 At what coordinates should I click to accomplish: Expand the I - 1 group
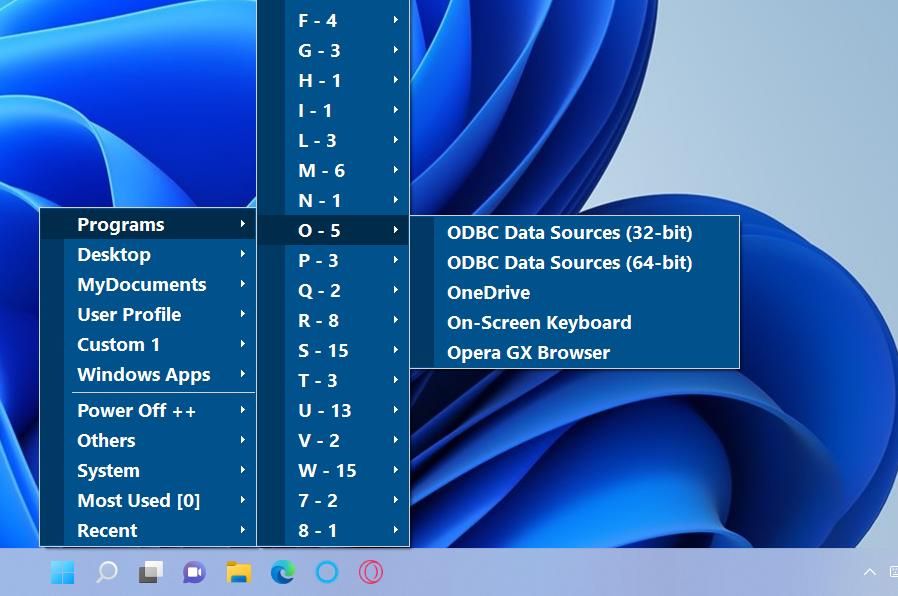tap(333, 110)
